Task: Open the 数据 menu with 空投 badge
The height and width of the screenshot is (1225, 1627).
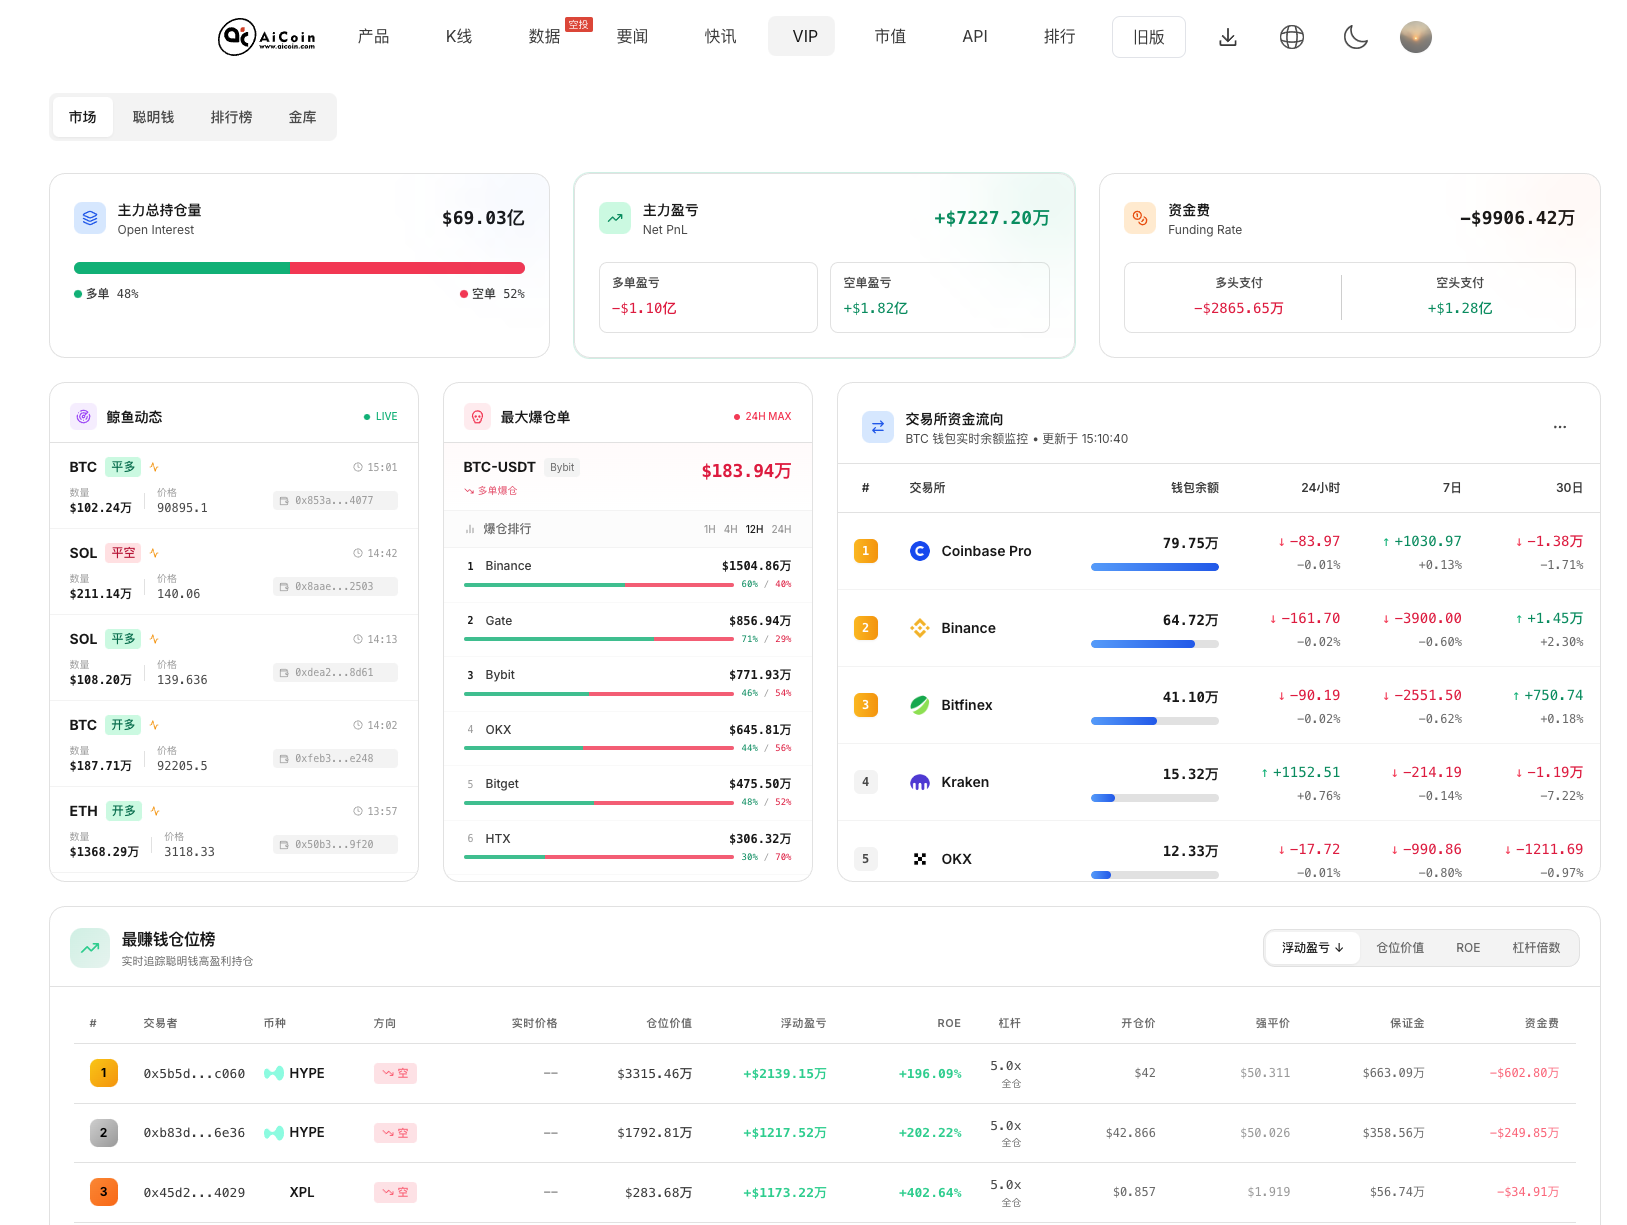Action: coord(543,36)
